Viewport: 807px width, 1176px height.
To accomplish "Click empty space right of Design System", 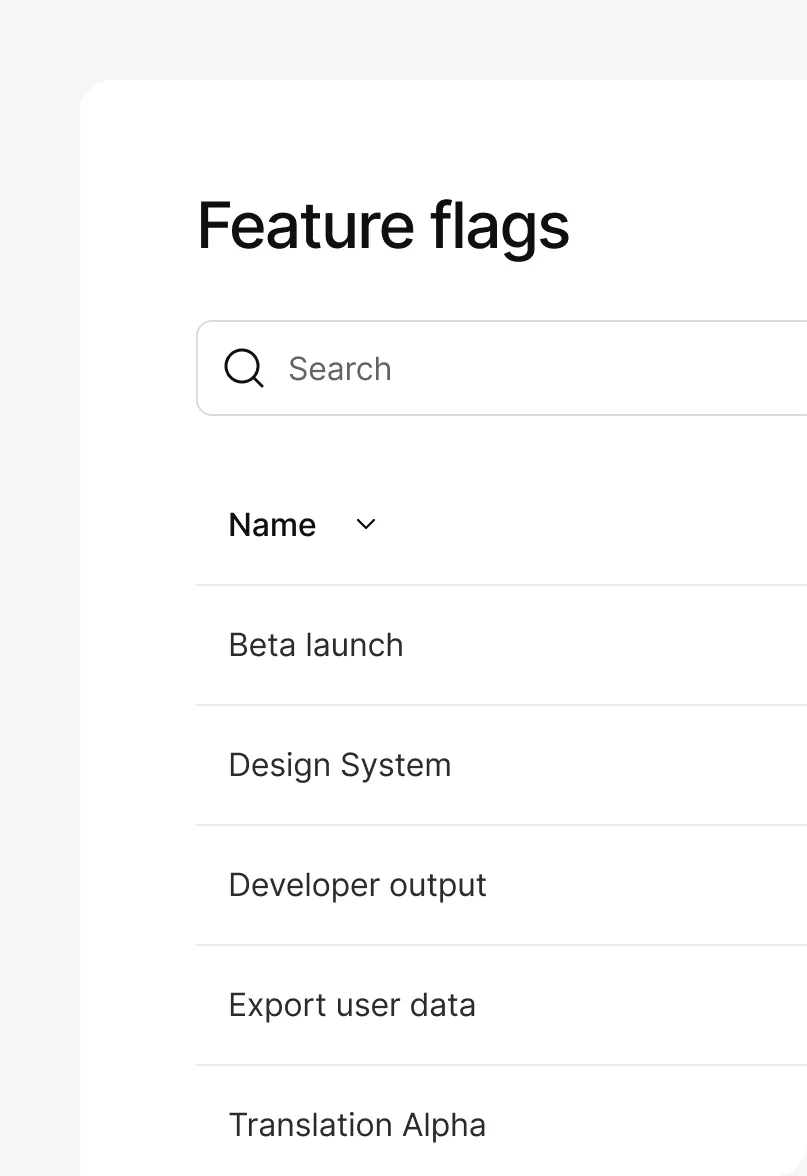I will tap(640, 765).
